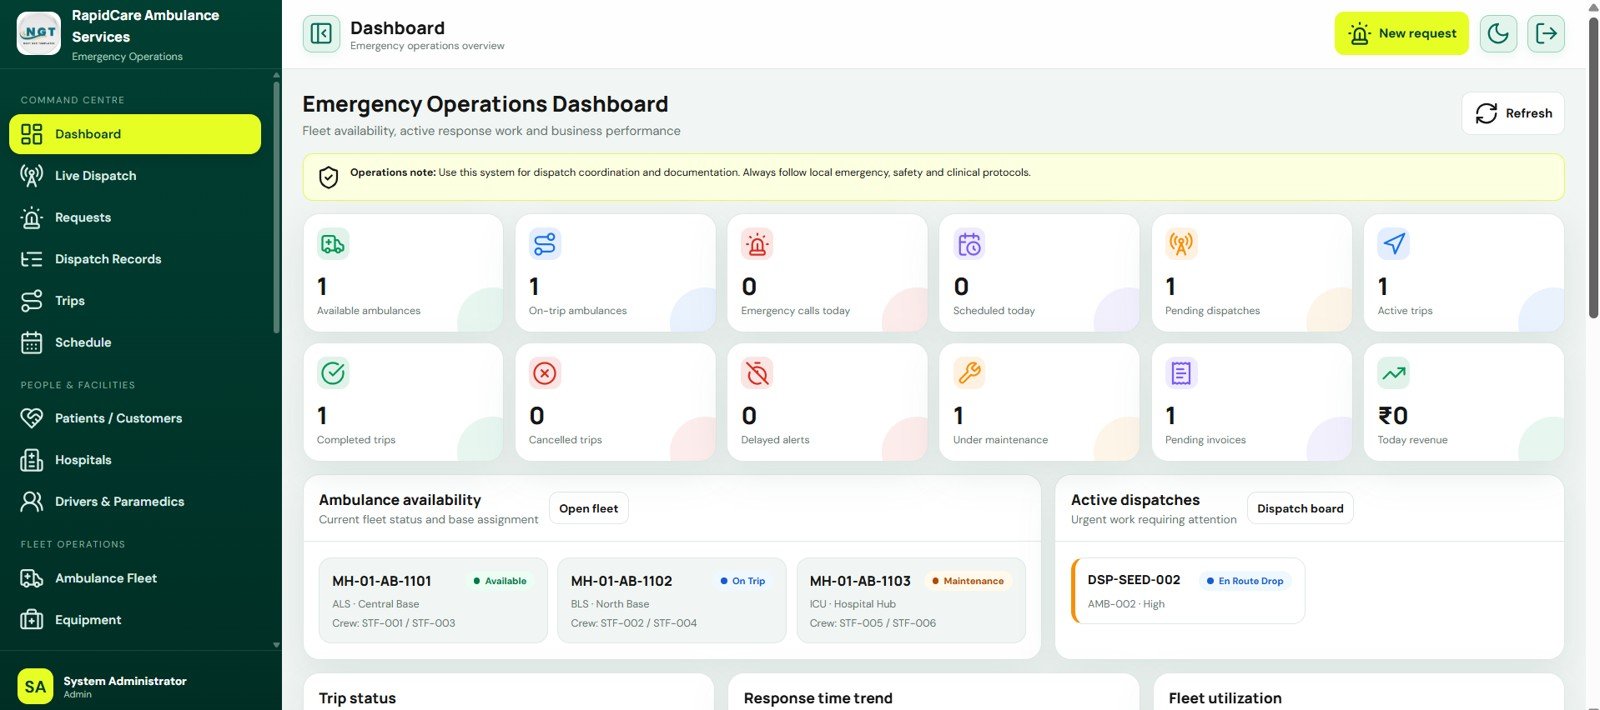Open Drivers & Paramedics page
1600x710 pixels.
click(135, 502)
